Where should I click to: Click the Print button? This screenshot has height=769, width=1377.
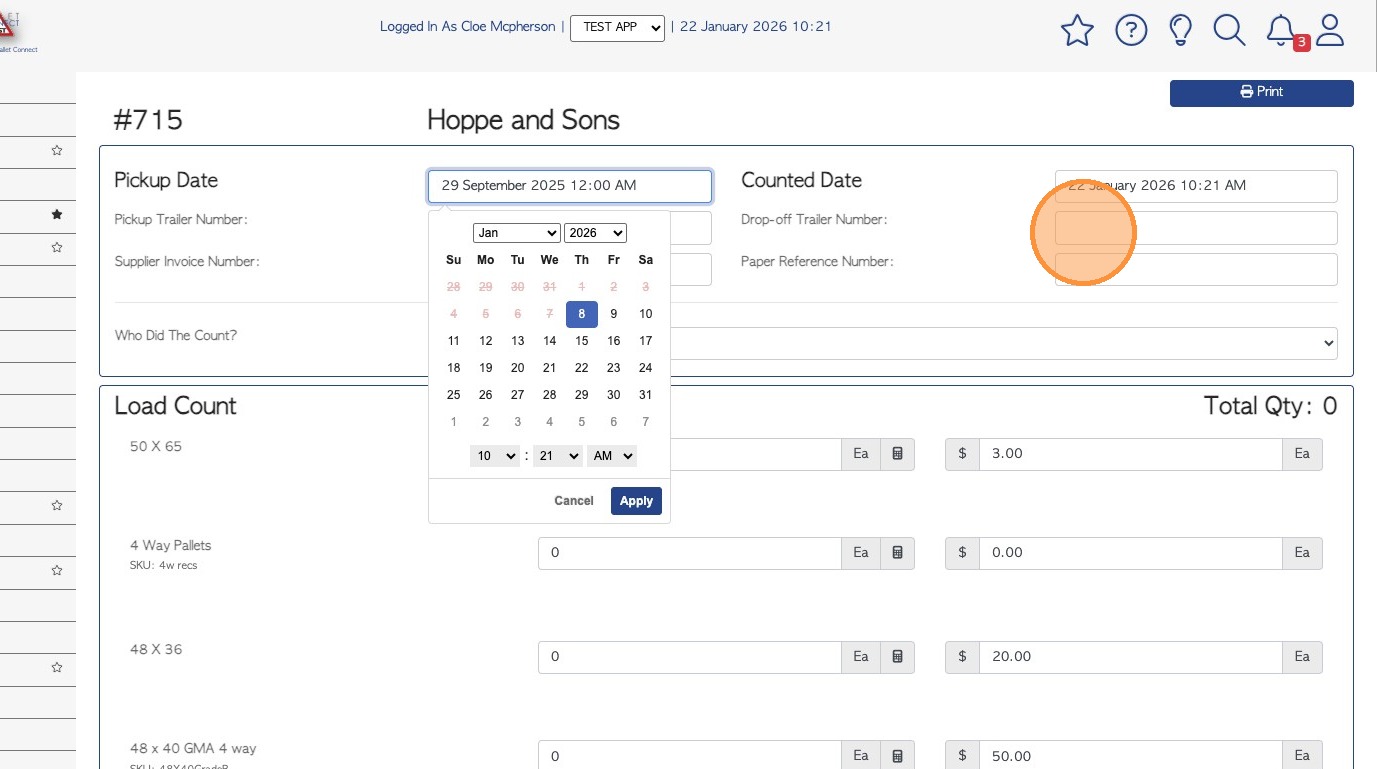point(1262,92)
